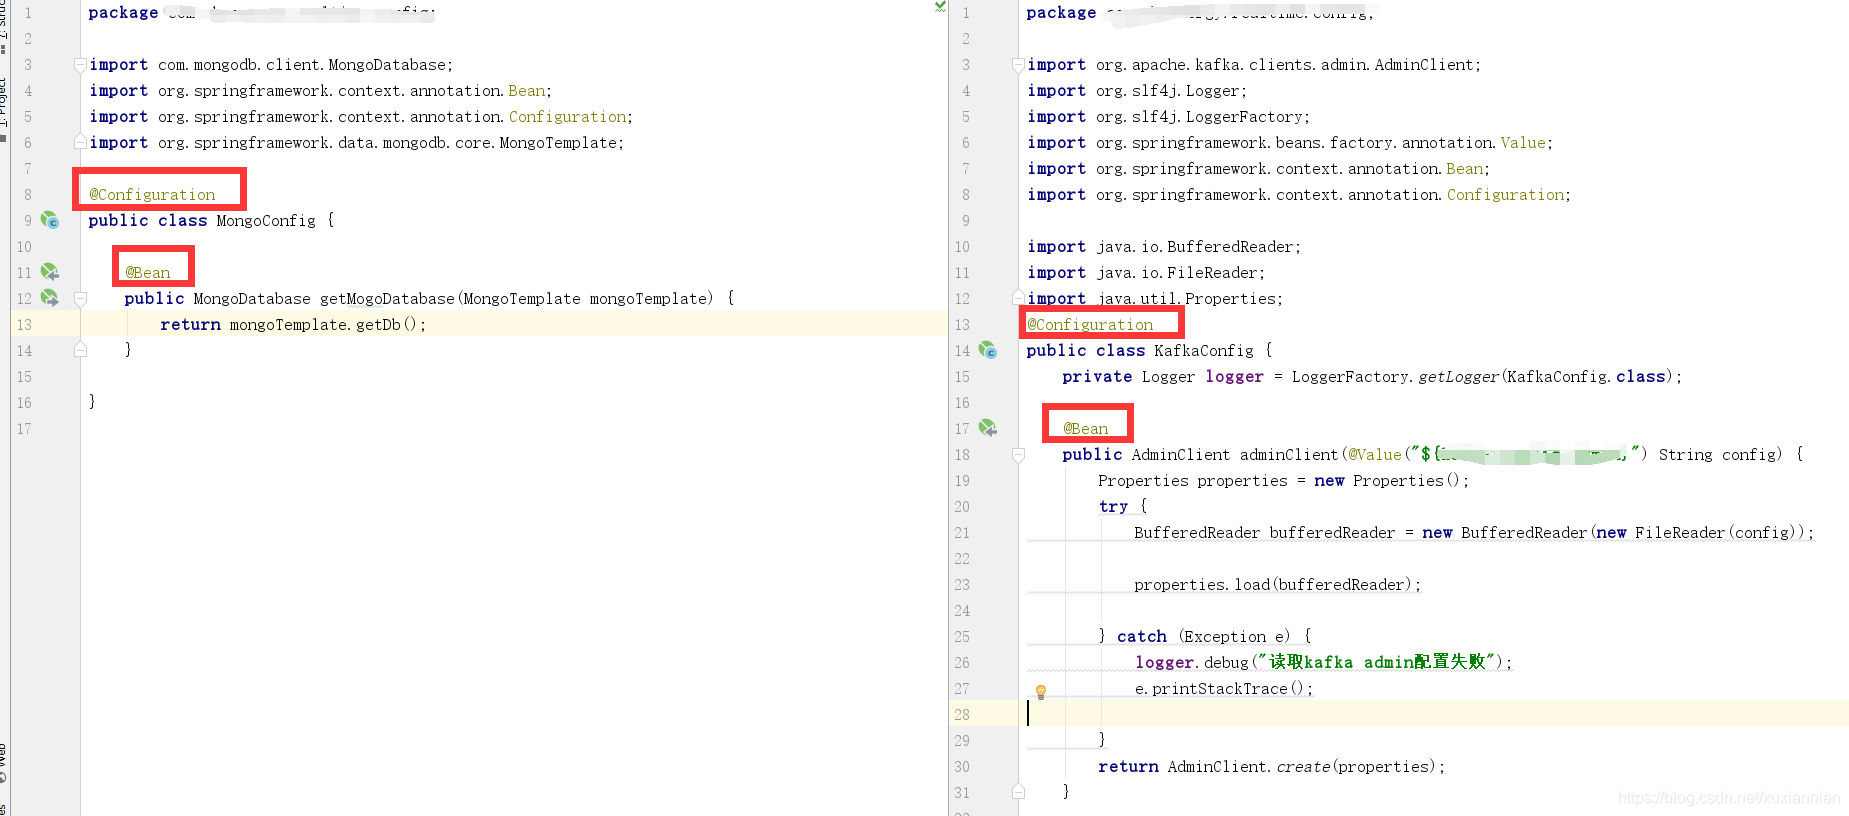Collapse the import block in KafkaConfig editor
Viewport: 1849px width, 816px height.
click(1018, 65)
